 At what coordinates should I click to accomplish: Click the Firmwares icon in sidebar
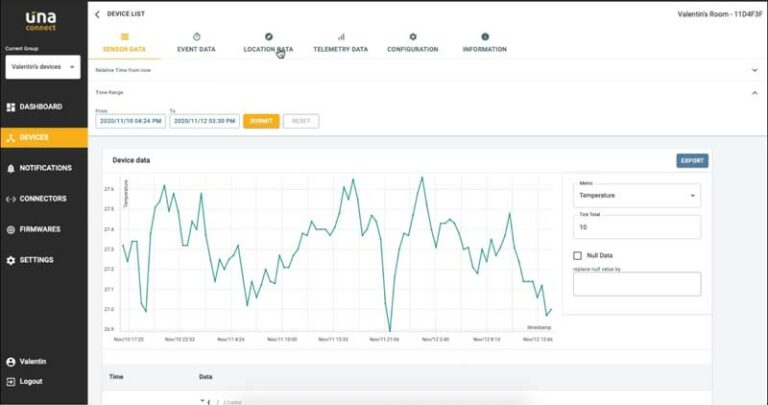(x=11, y=229)
